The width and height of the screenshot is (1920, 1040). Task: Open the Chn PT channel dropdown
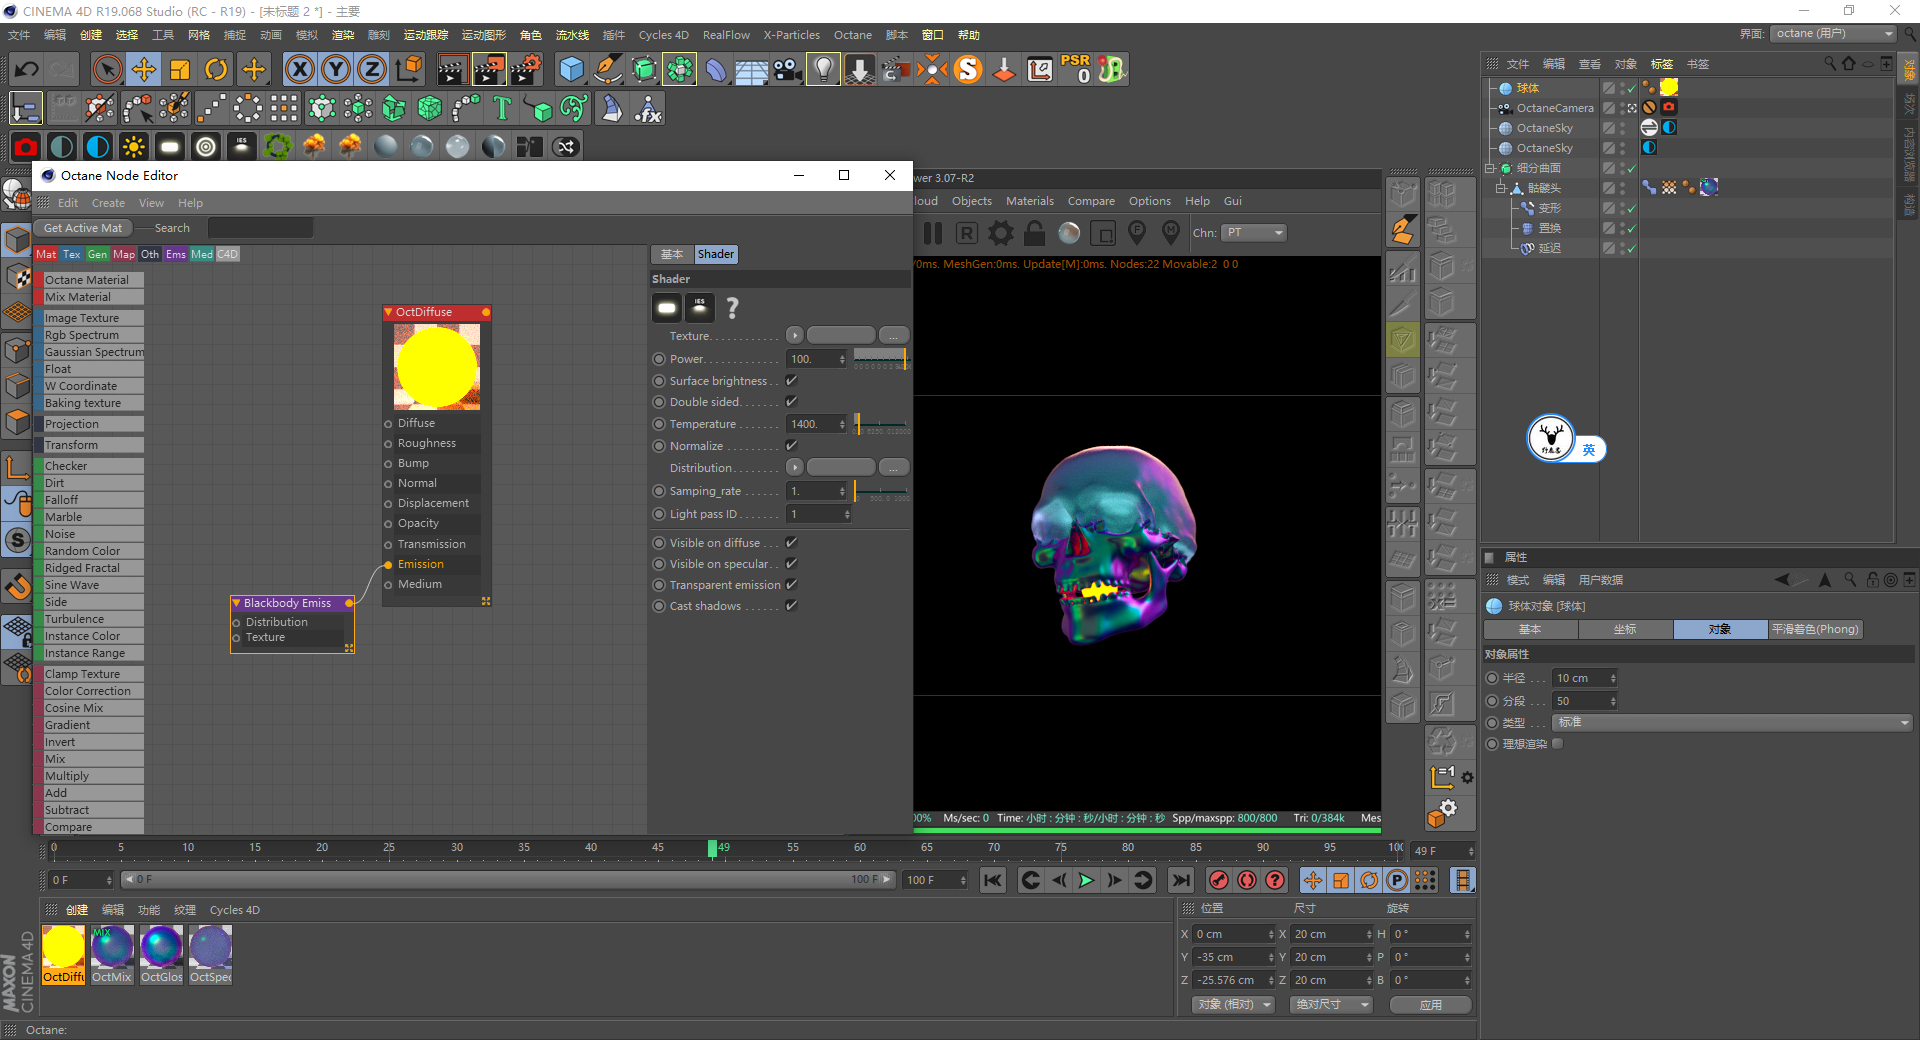[x=1254, y=233]
